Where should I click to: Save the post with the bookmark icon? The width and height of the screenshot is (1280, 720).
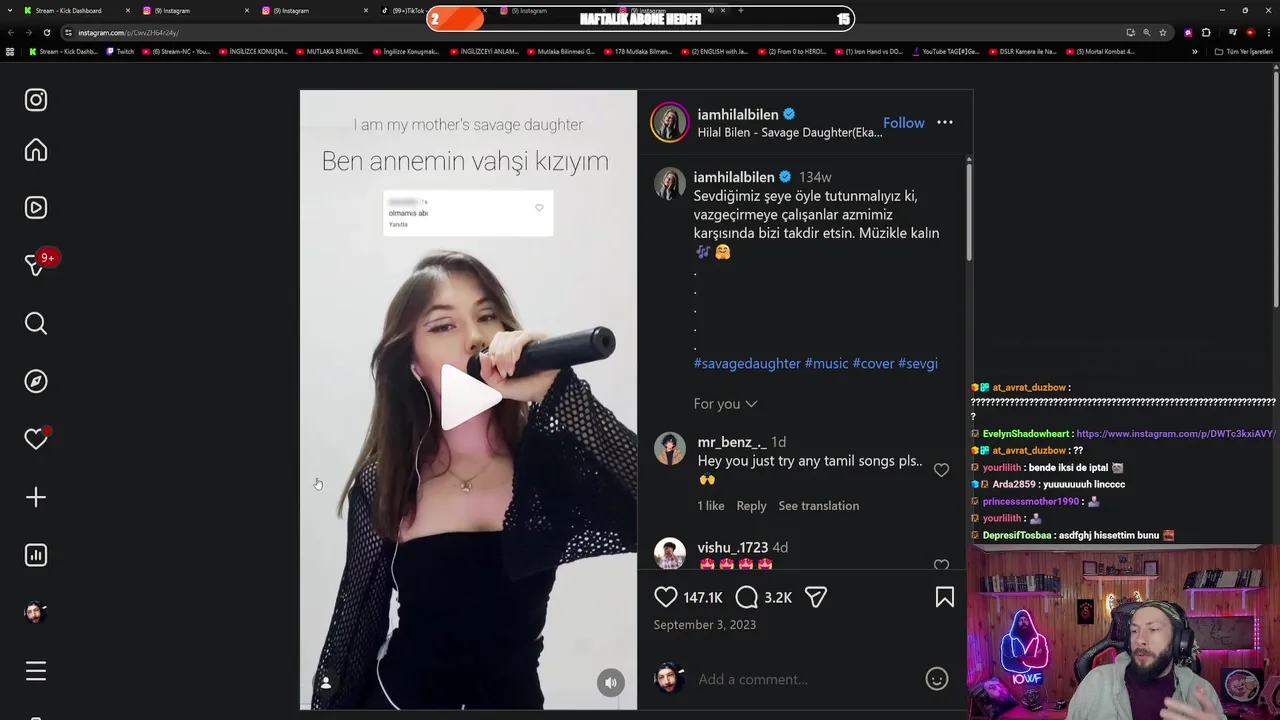(x=944, y=597)
